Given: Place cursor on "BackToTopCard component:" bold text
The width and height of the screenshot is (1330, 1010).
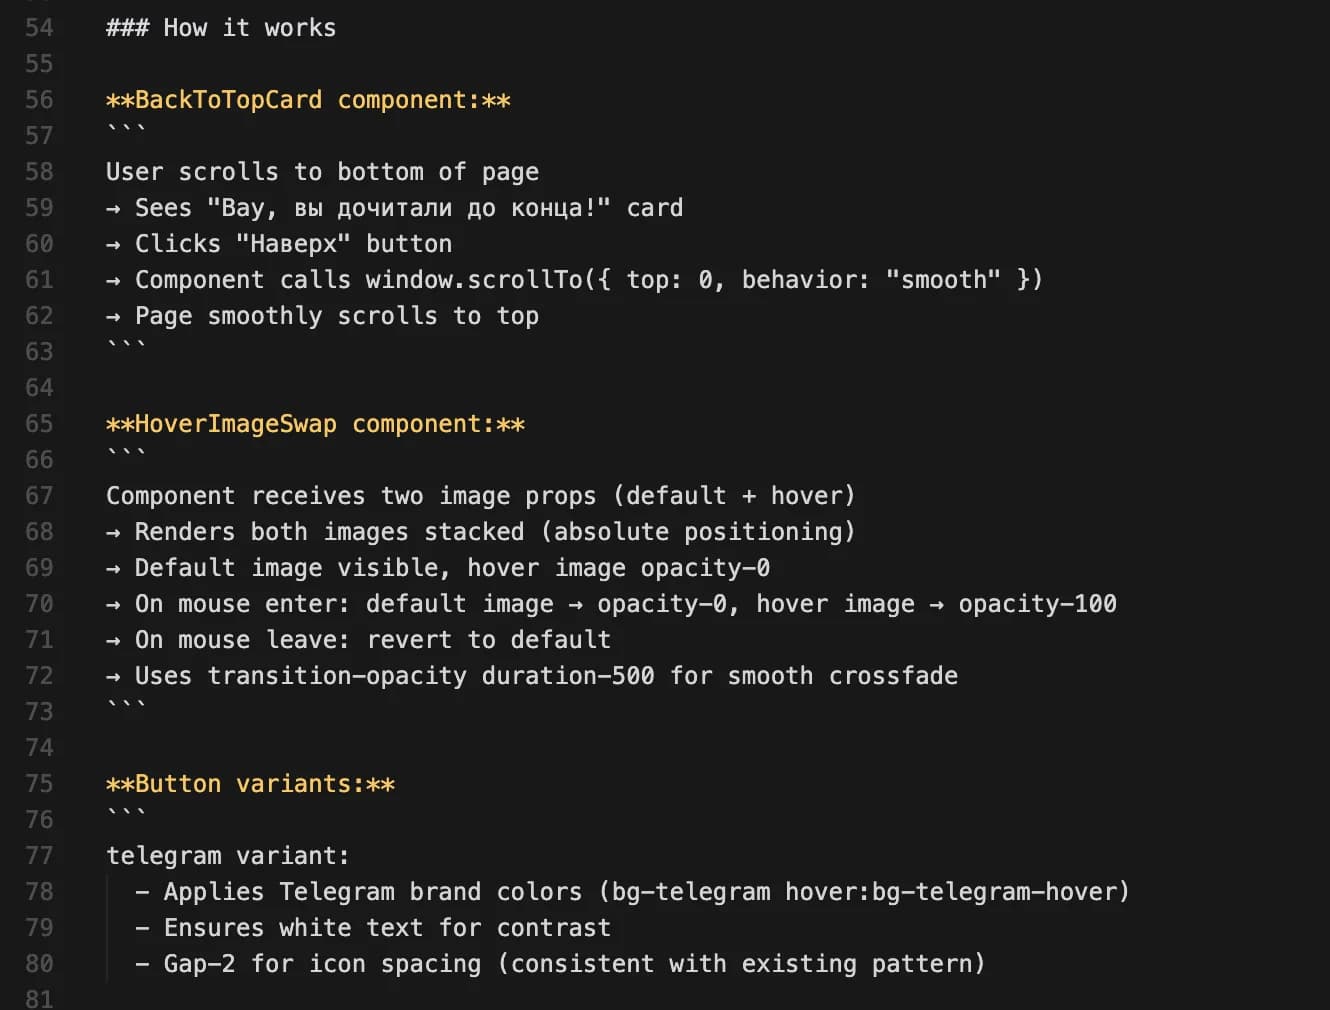Looking at the screenshot, I should coord(307,100).
